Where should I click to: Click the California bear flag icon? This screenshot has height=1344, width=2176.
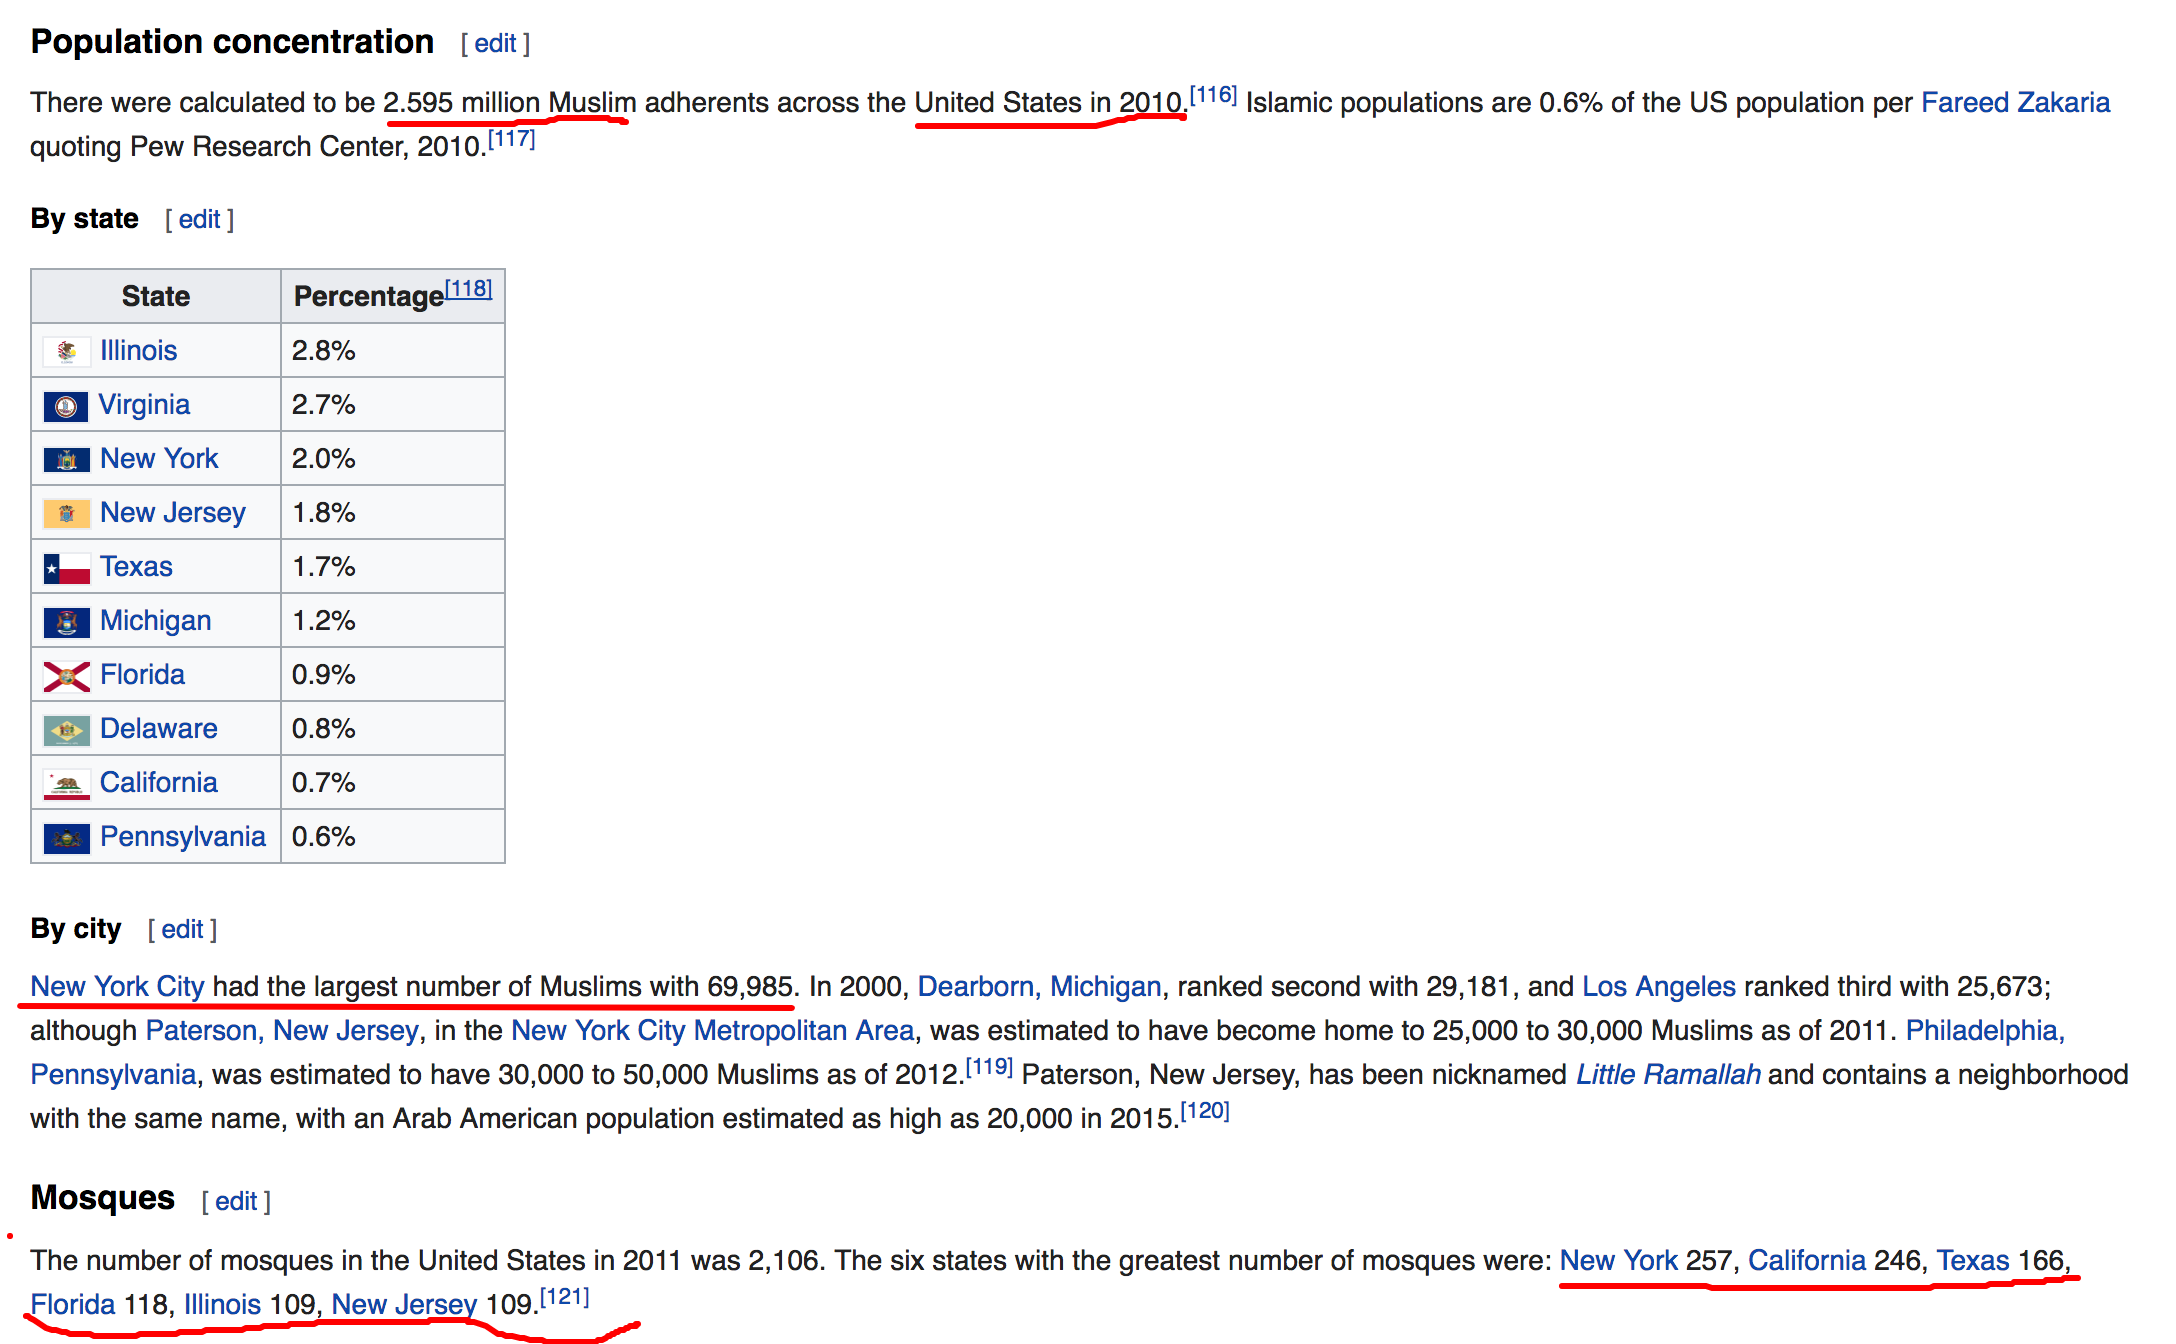pyautogui.click(x=66, y=784)
